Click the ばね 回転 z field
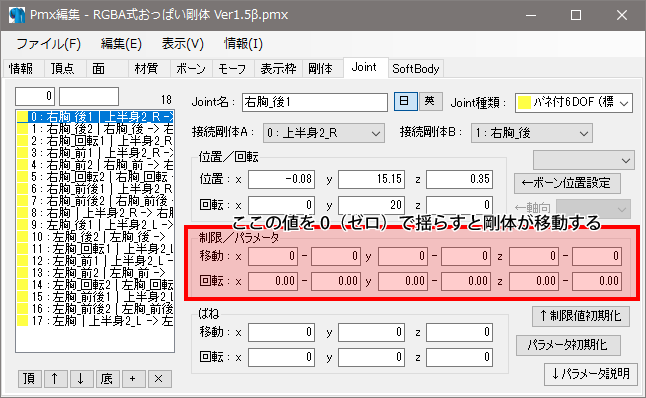The width and height of the screenshot is (646, 398). click(459, 357)
